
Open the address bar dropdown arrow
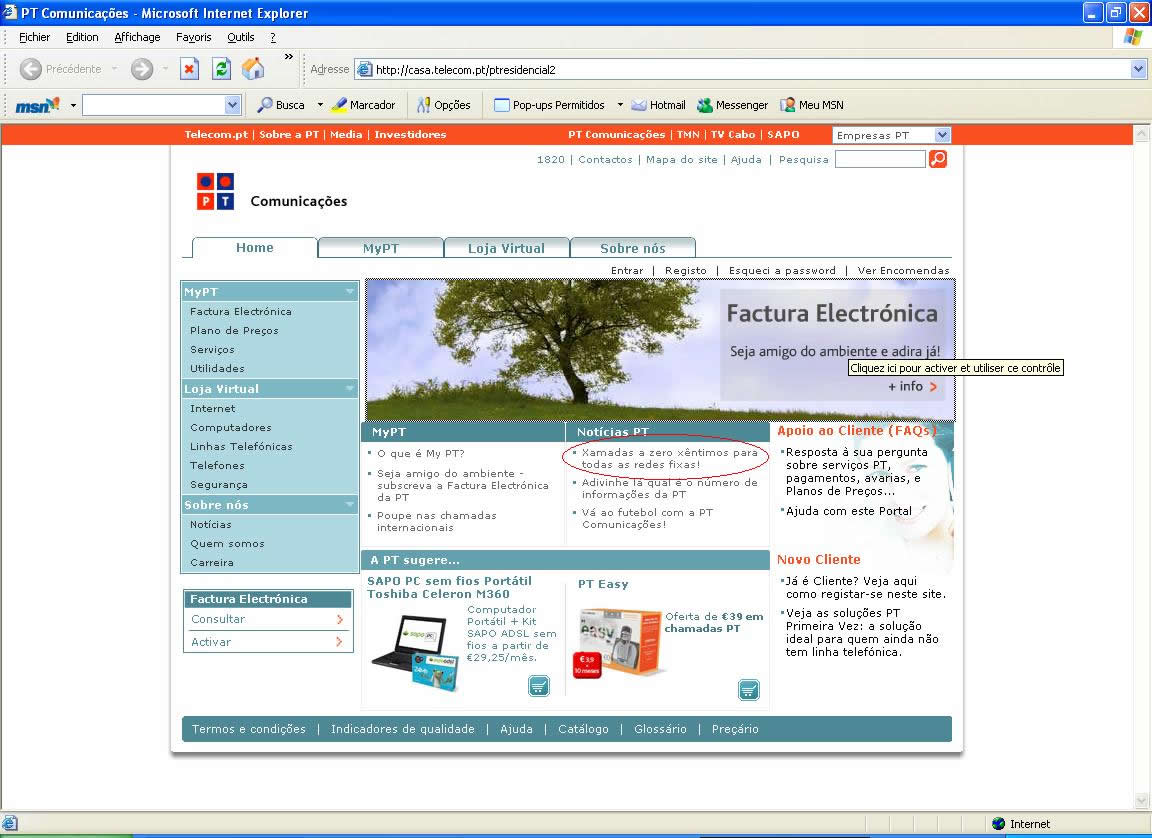[x=1138, y=70]
